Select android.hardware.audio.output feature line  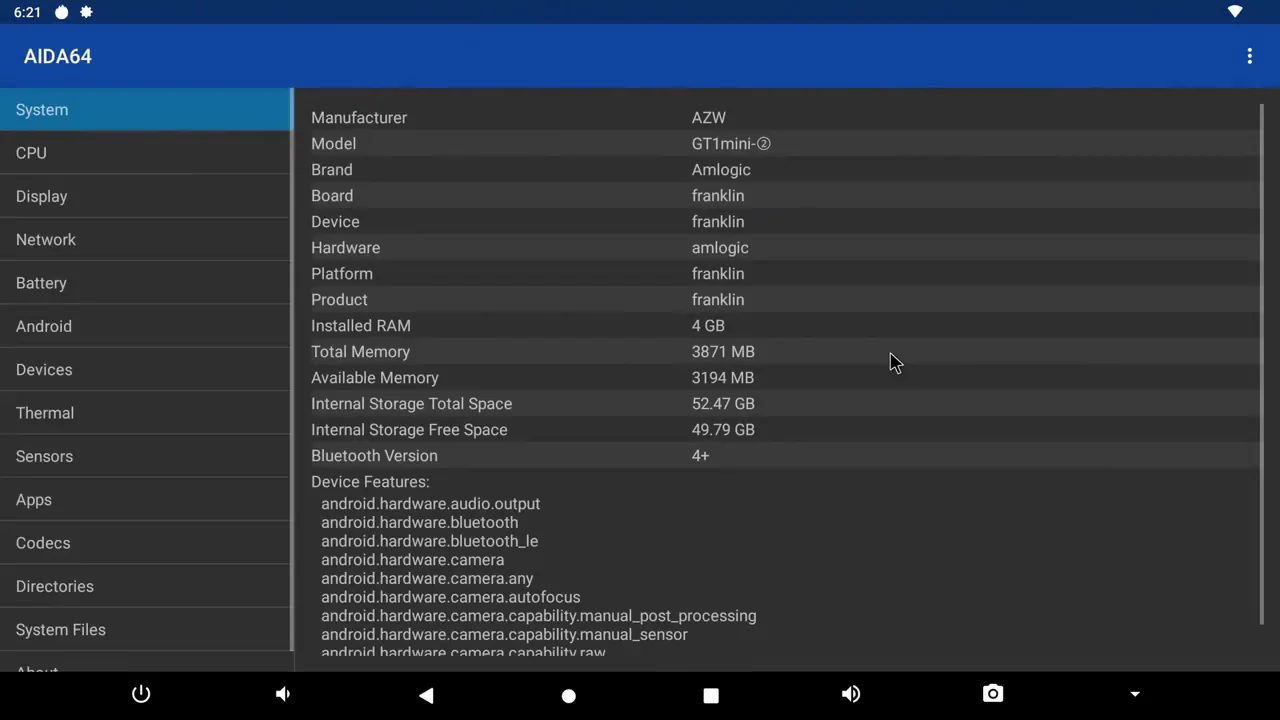[x=430, y=504]
